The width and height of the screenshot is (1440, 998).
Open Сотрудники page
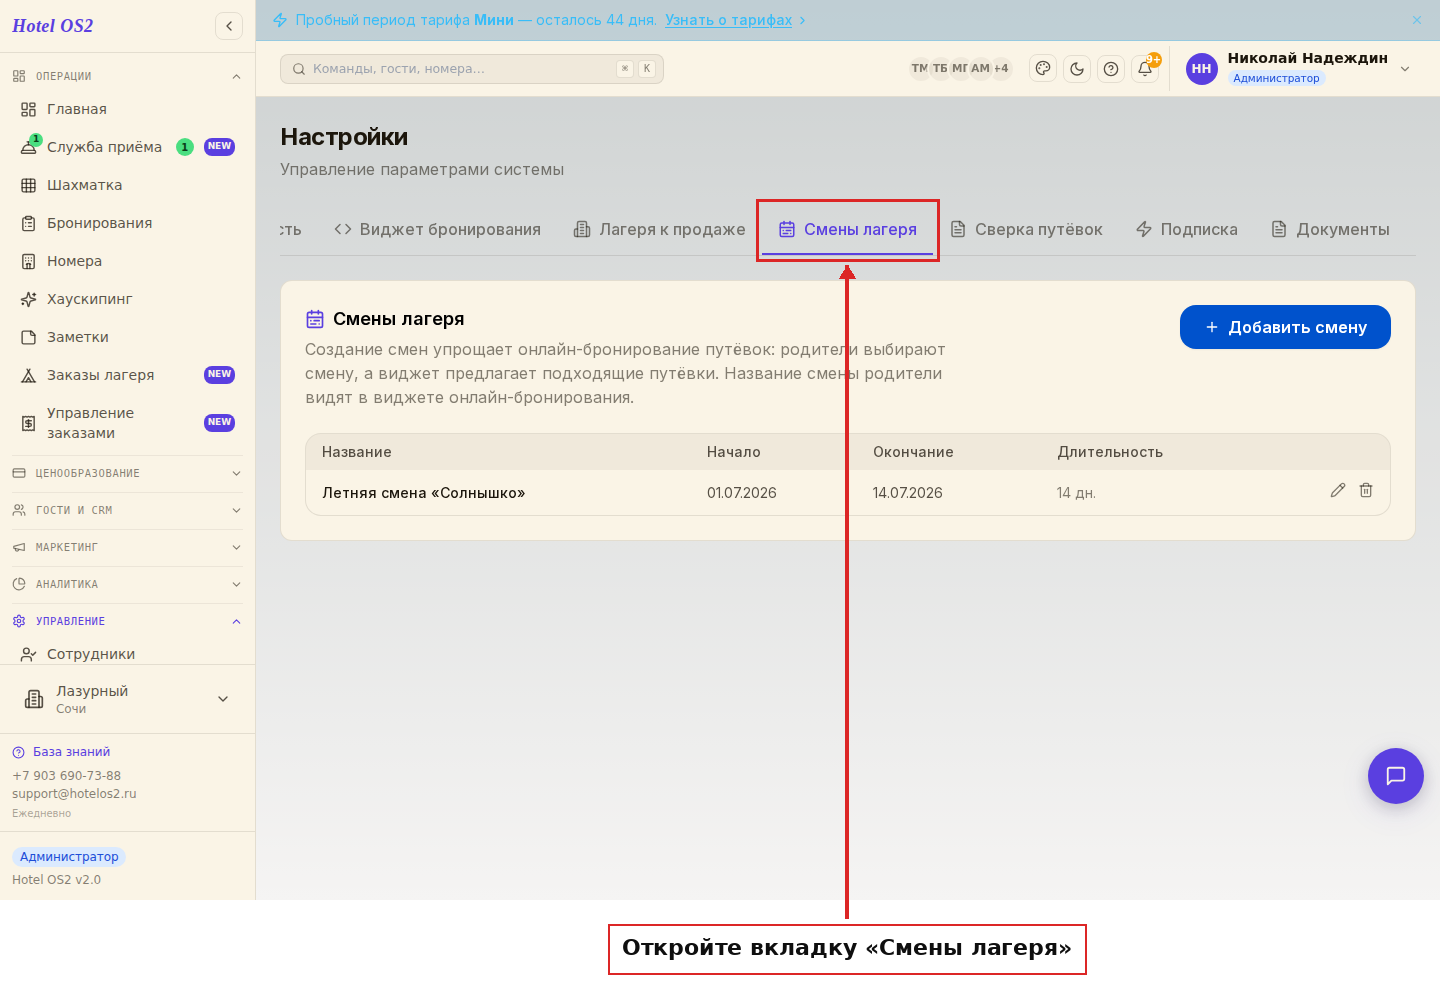(x=127, y=654)
